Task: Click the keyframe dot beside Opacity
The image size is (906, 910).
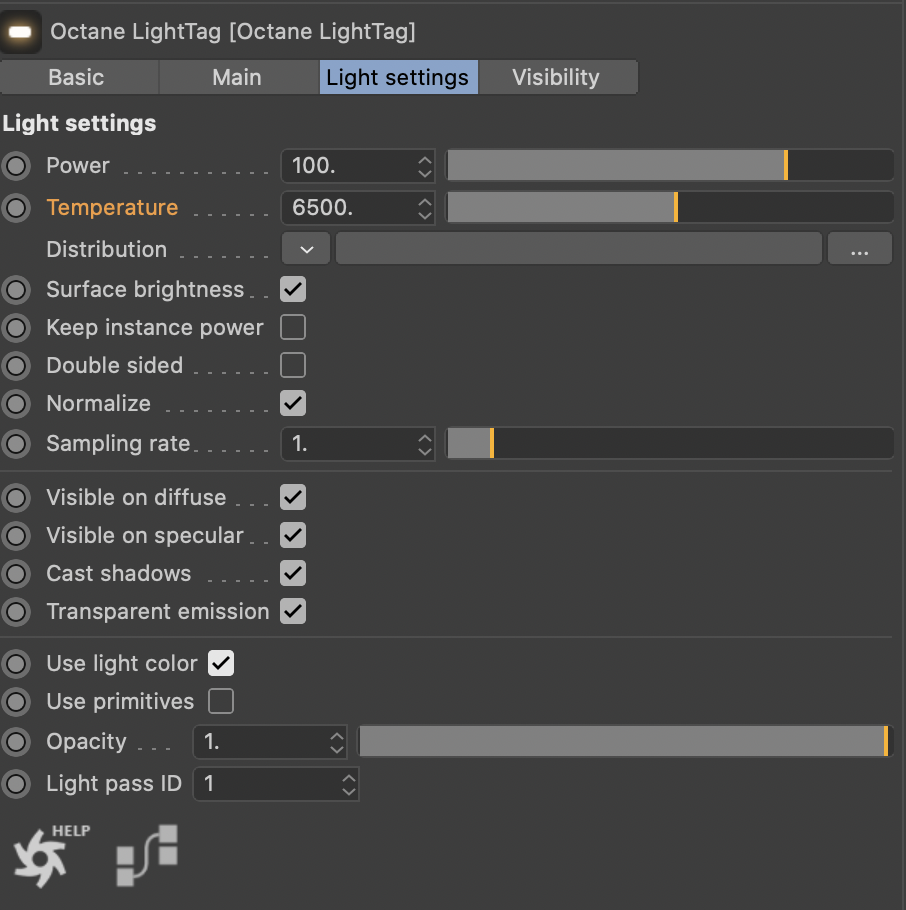Action: [17, 742]
